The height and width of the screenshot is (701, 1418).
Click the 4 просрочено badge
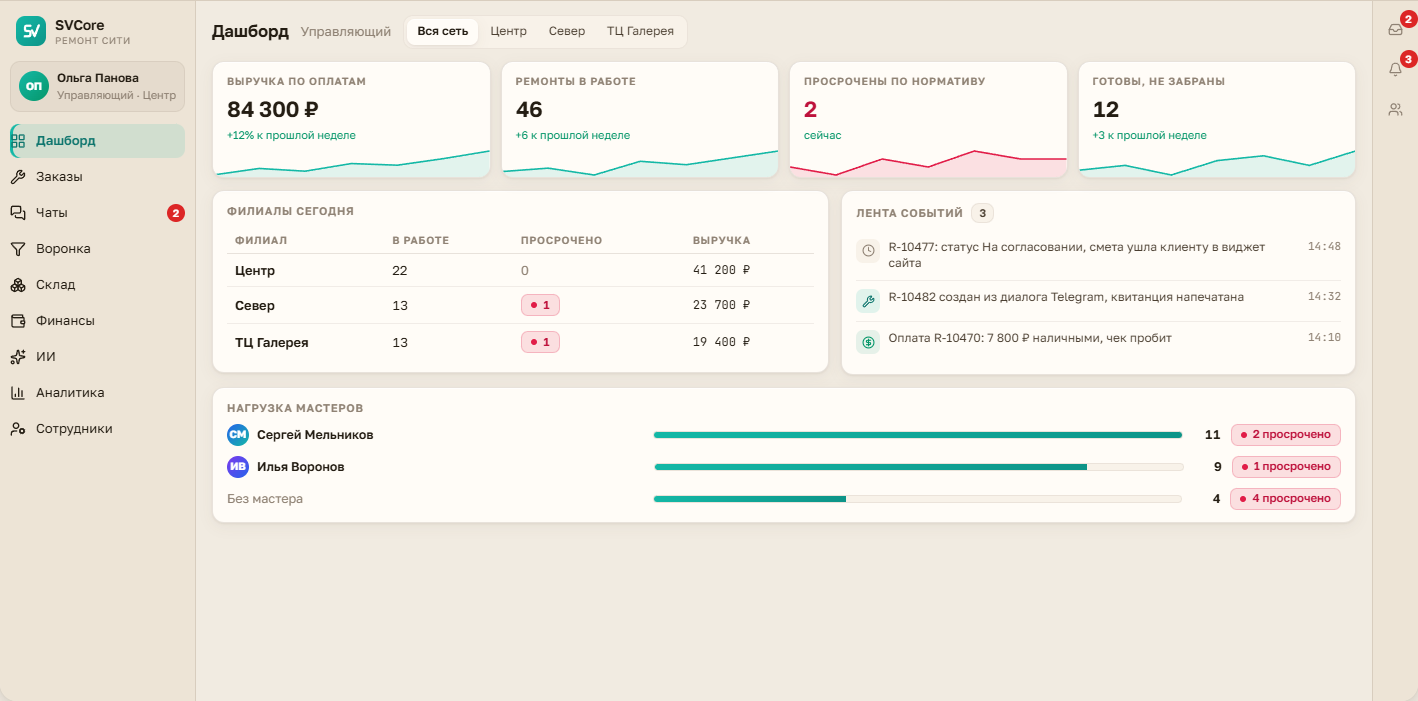pos(1286,498)
